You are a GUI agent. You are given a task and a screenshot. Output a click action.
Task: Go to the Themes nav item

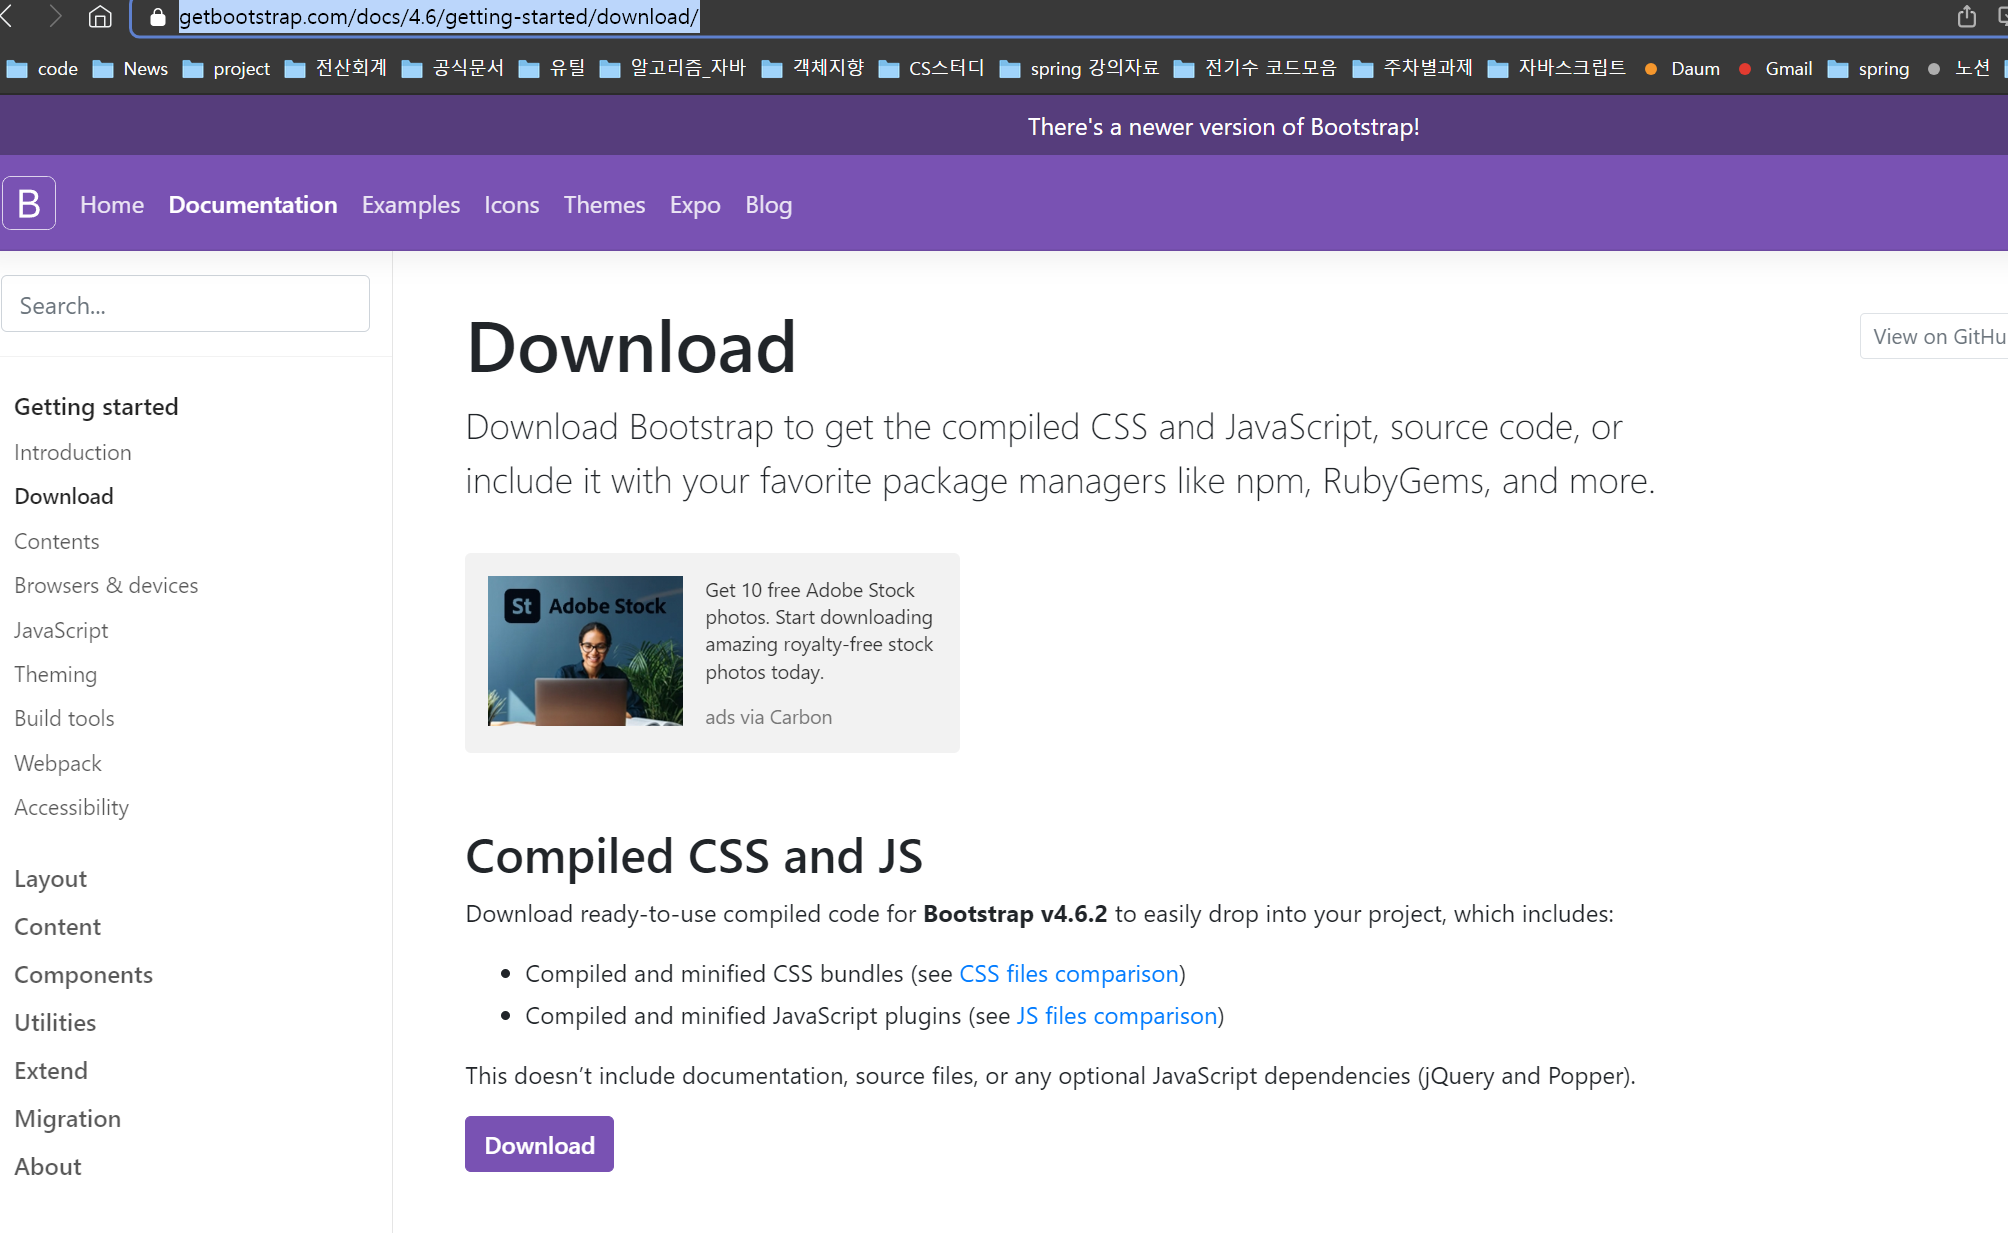(x=604, y=205)
